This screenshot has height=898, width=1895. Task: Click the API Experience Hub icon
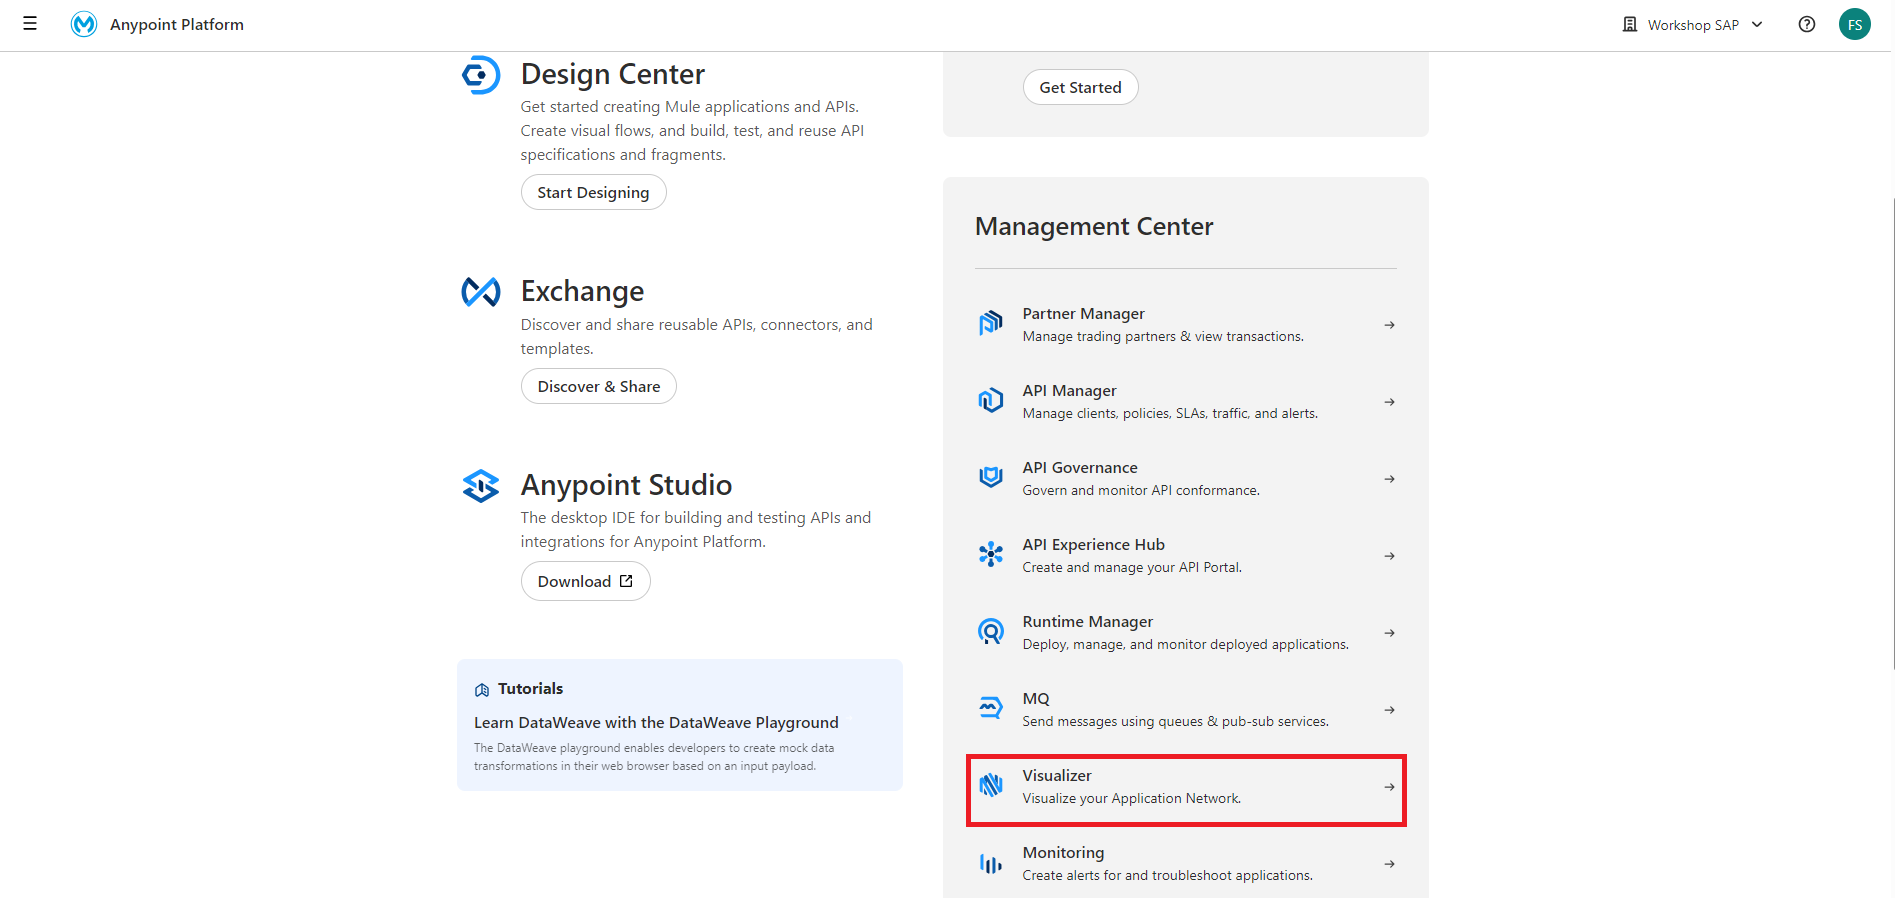(x=991, y=554)
